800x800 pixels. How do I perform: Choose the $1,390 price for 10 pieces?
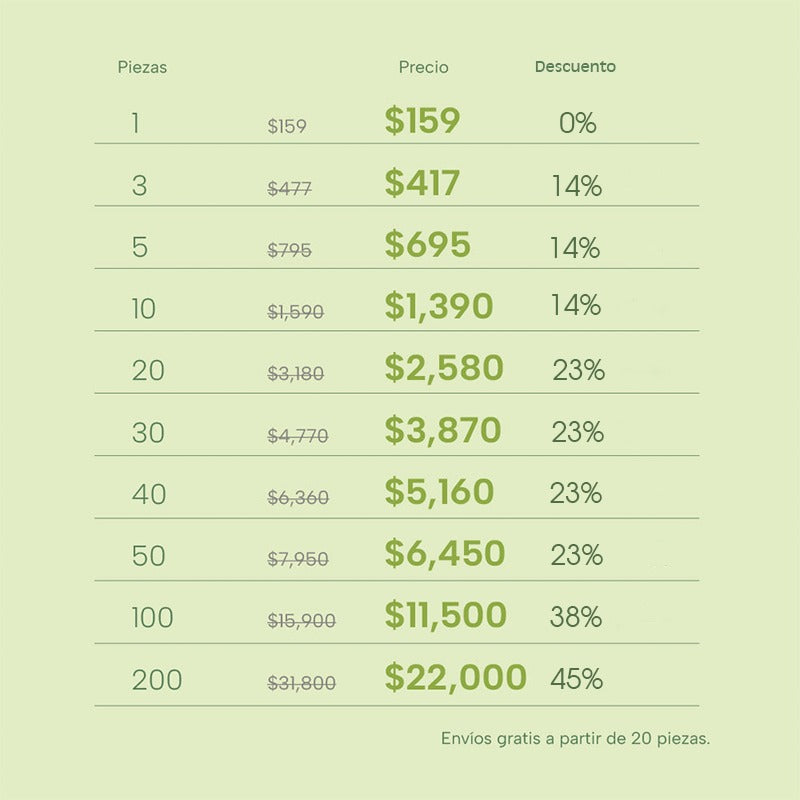tap(439, 307)
